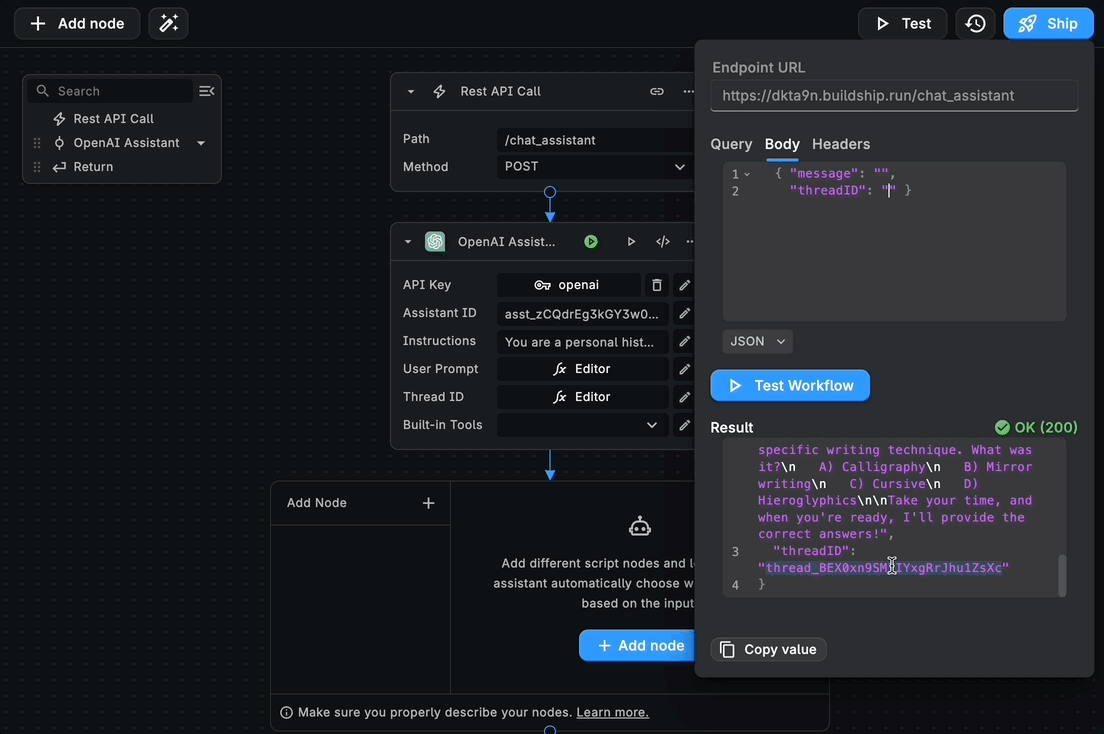Copy the Rest API Call endpoint link icon
This screenshot has width=1104, height=734.
click(657, 91)
